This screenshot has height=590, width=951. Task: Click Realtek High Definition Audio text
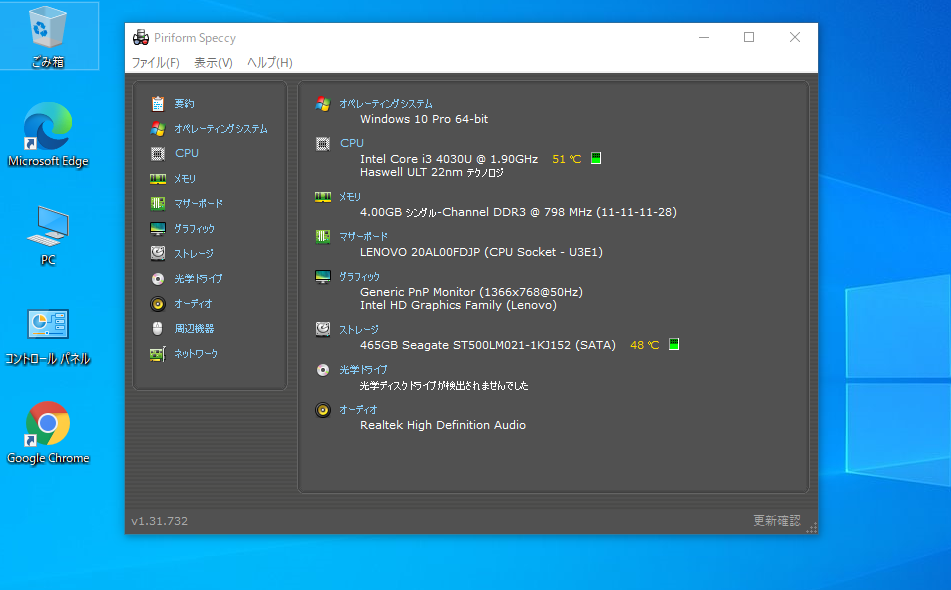tap(443, 425)
